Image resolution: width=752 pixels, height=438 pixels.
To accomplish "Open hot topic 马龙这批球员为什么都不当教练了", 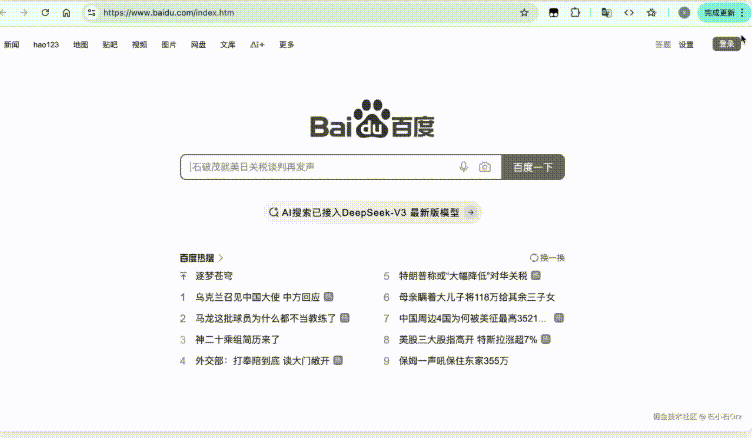I will pos(266,318).
